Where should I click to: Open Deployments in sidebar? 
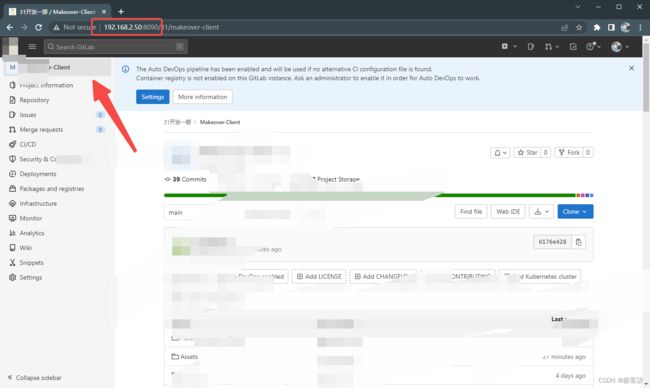click(x=38, y=174)
